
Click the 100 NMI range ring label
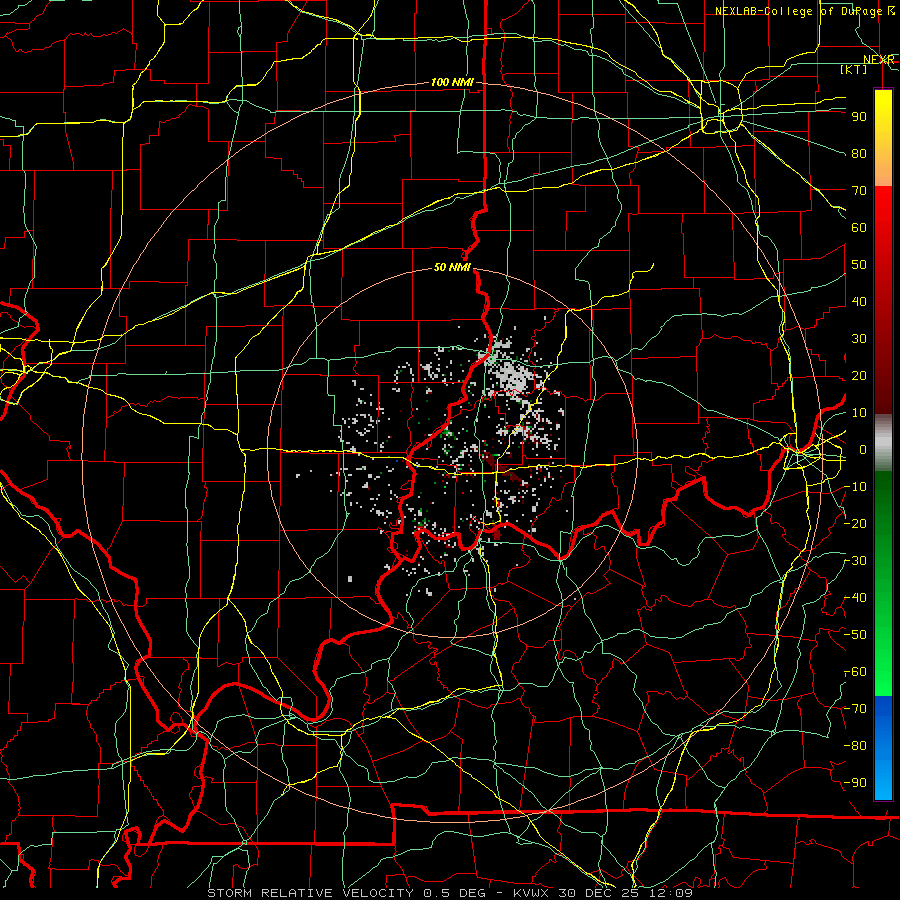point(452,82)
